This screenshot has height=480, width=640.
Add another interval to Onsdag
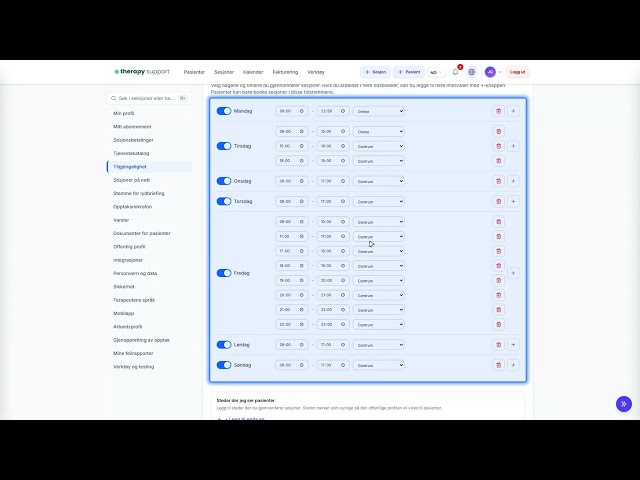[x=513, y=181]
